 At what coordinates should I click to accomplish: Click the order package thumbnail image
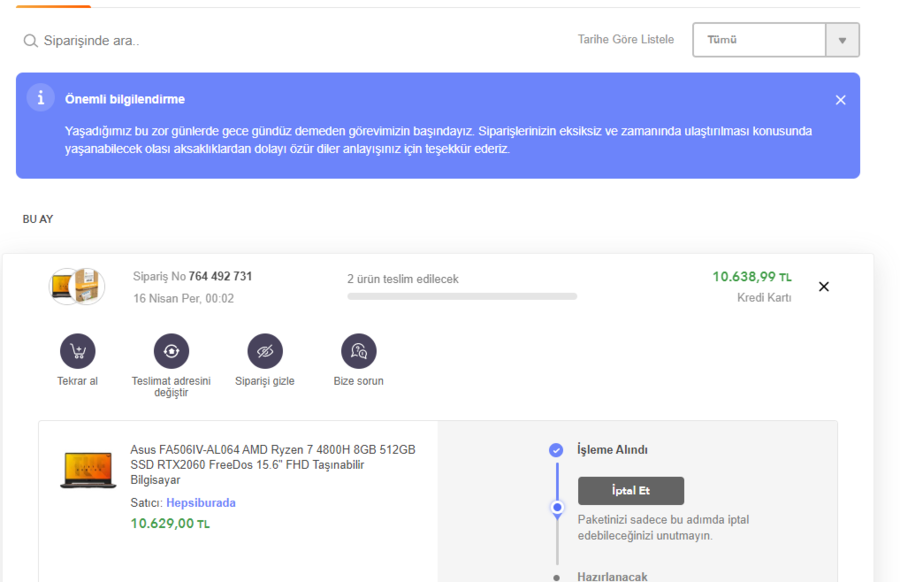coord(77,286)
